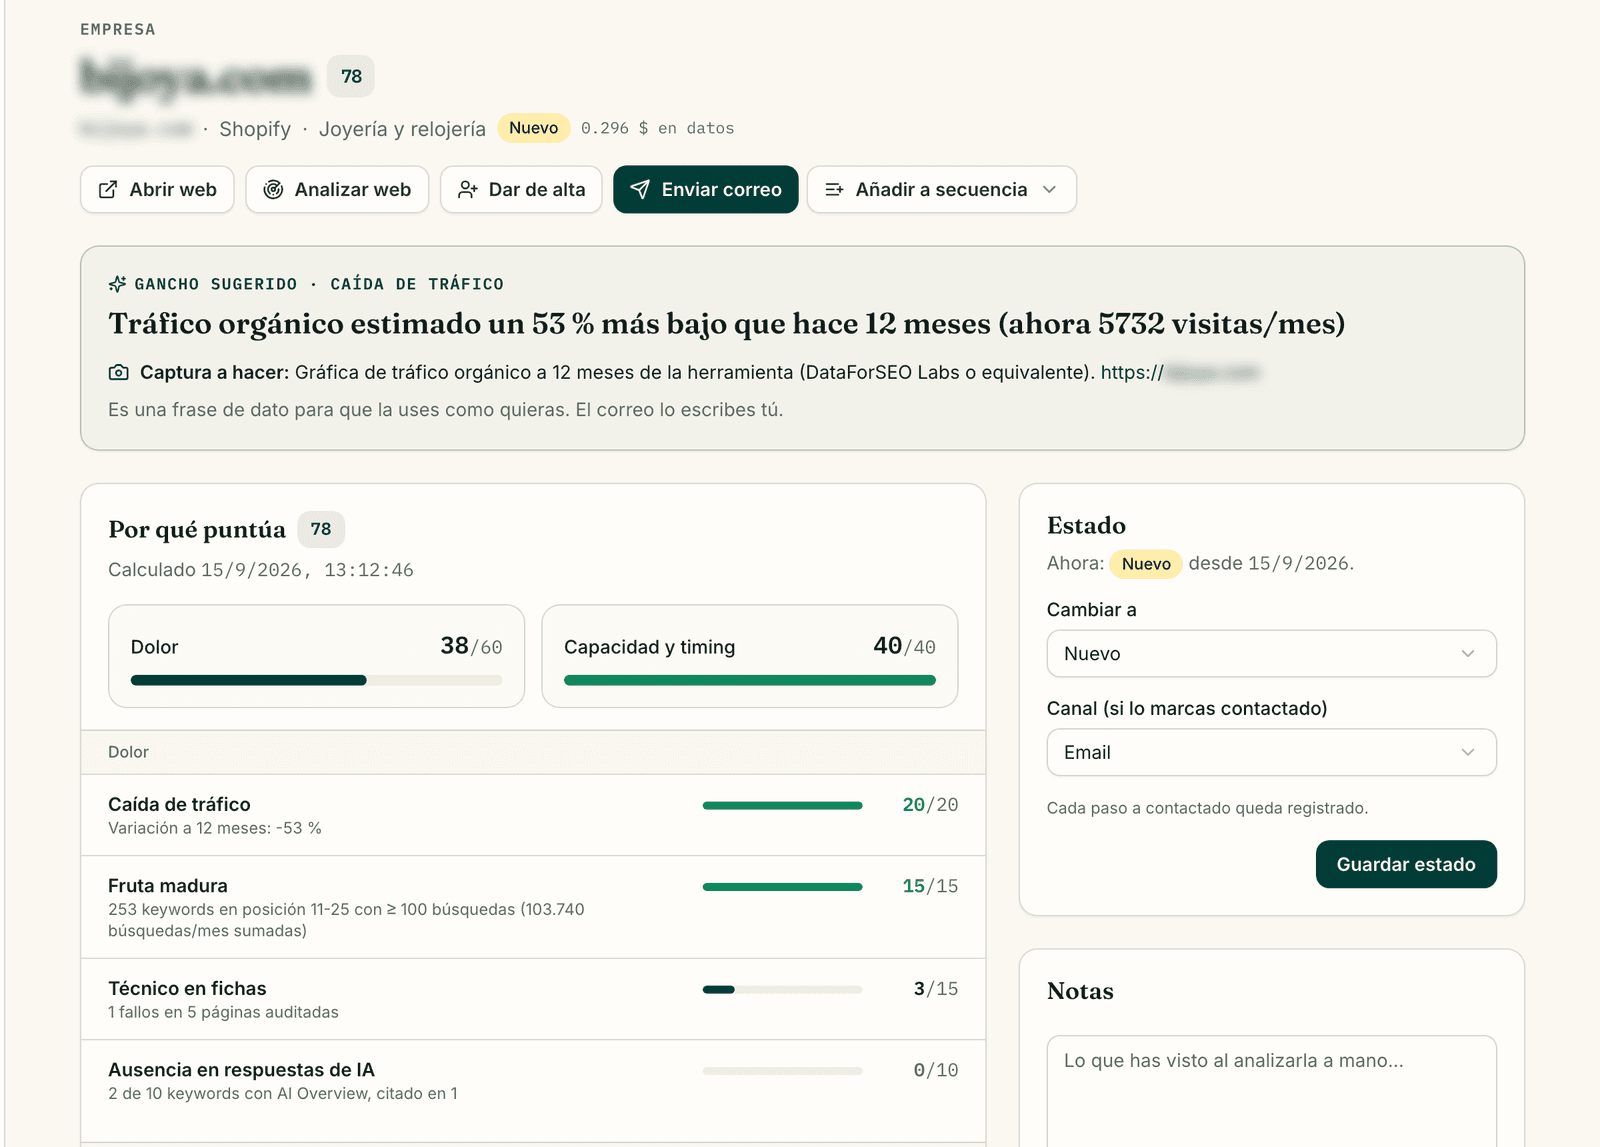The image size is (1600, 1147).
Task: Click the 2 de 10 keywords con AI Overview text
Action: [283, 1094]
